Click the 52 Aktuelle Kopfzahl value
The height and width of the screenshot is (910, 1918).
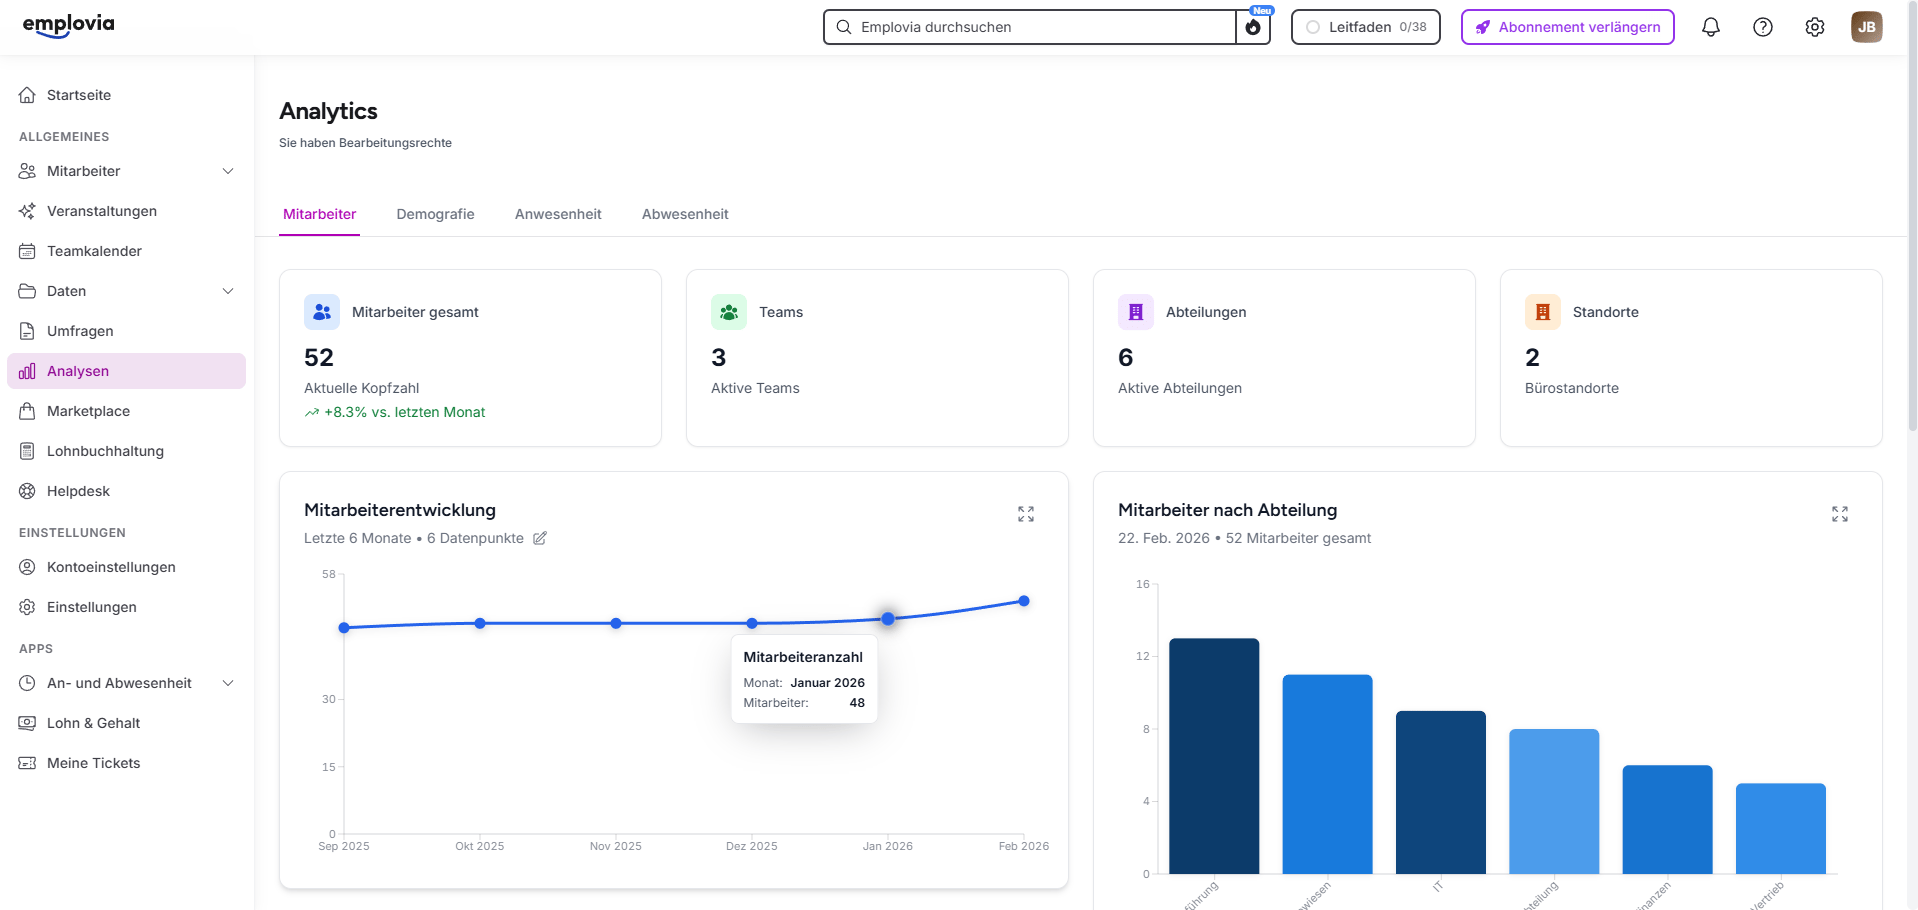[319, 357]
